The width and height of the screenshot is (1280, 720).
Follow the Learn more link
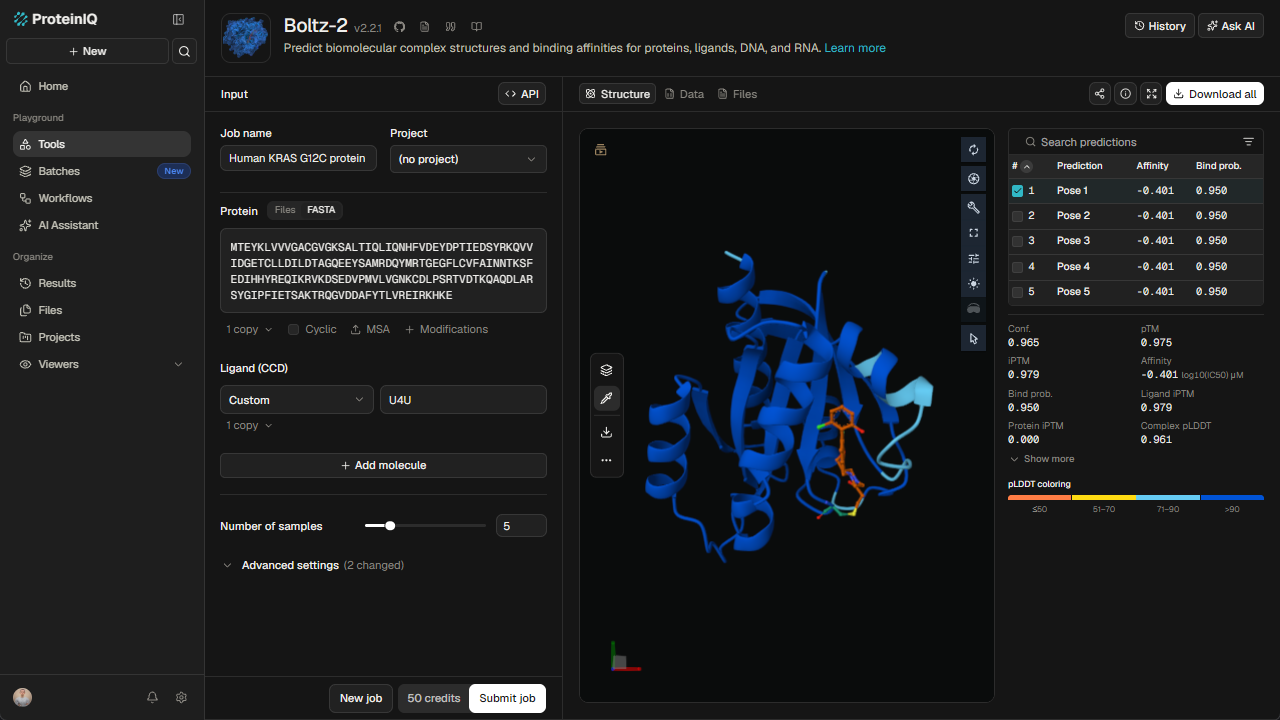(855, 48)
